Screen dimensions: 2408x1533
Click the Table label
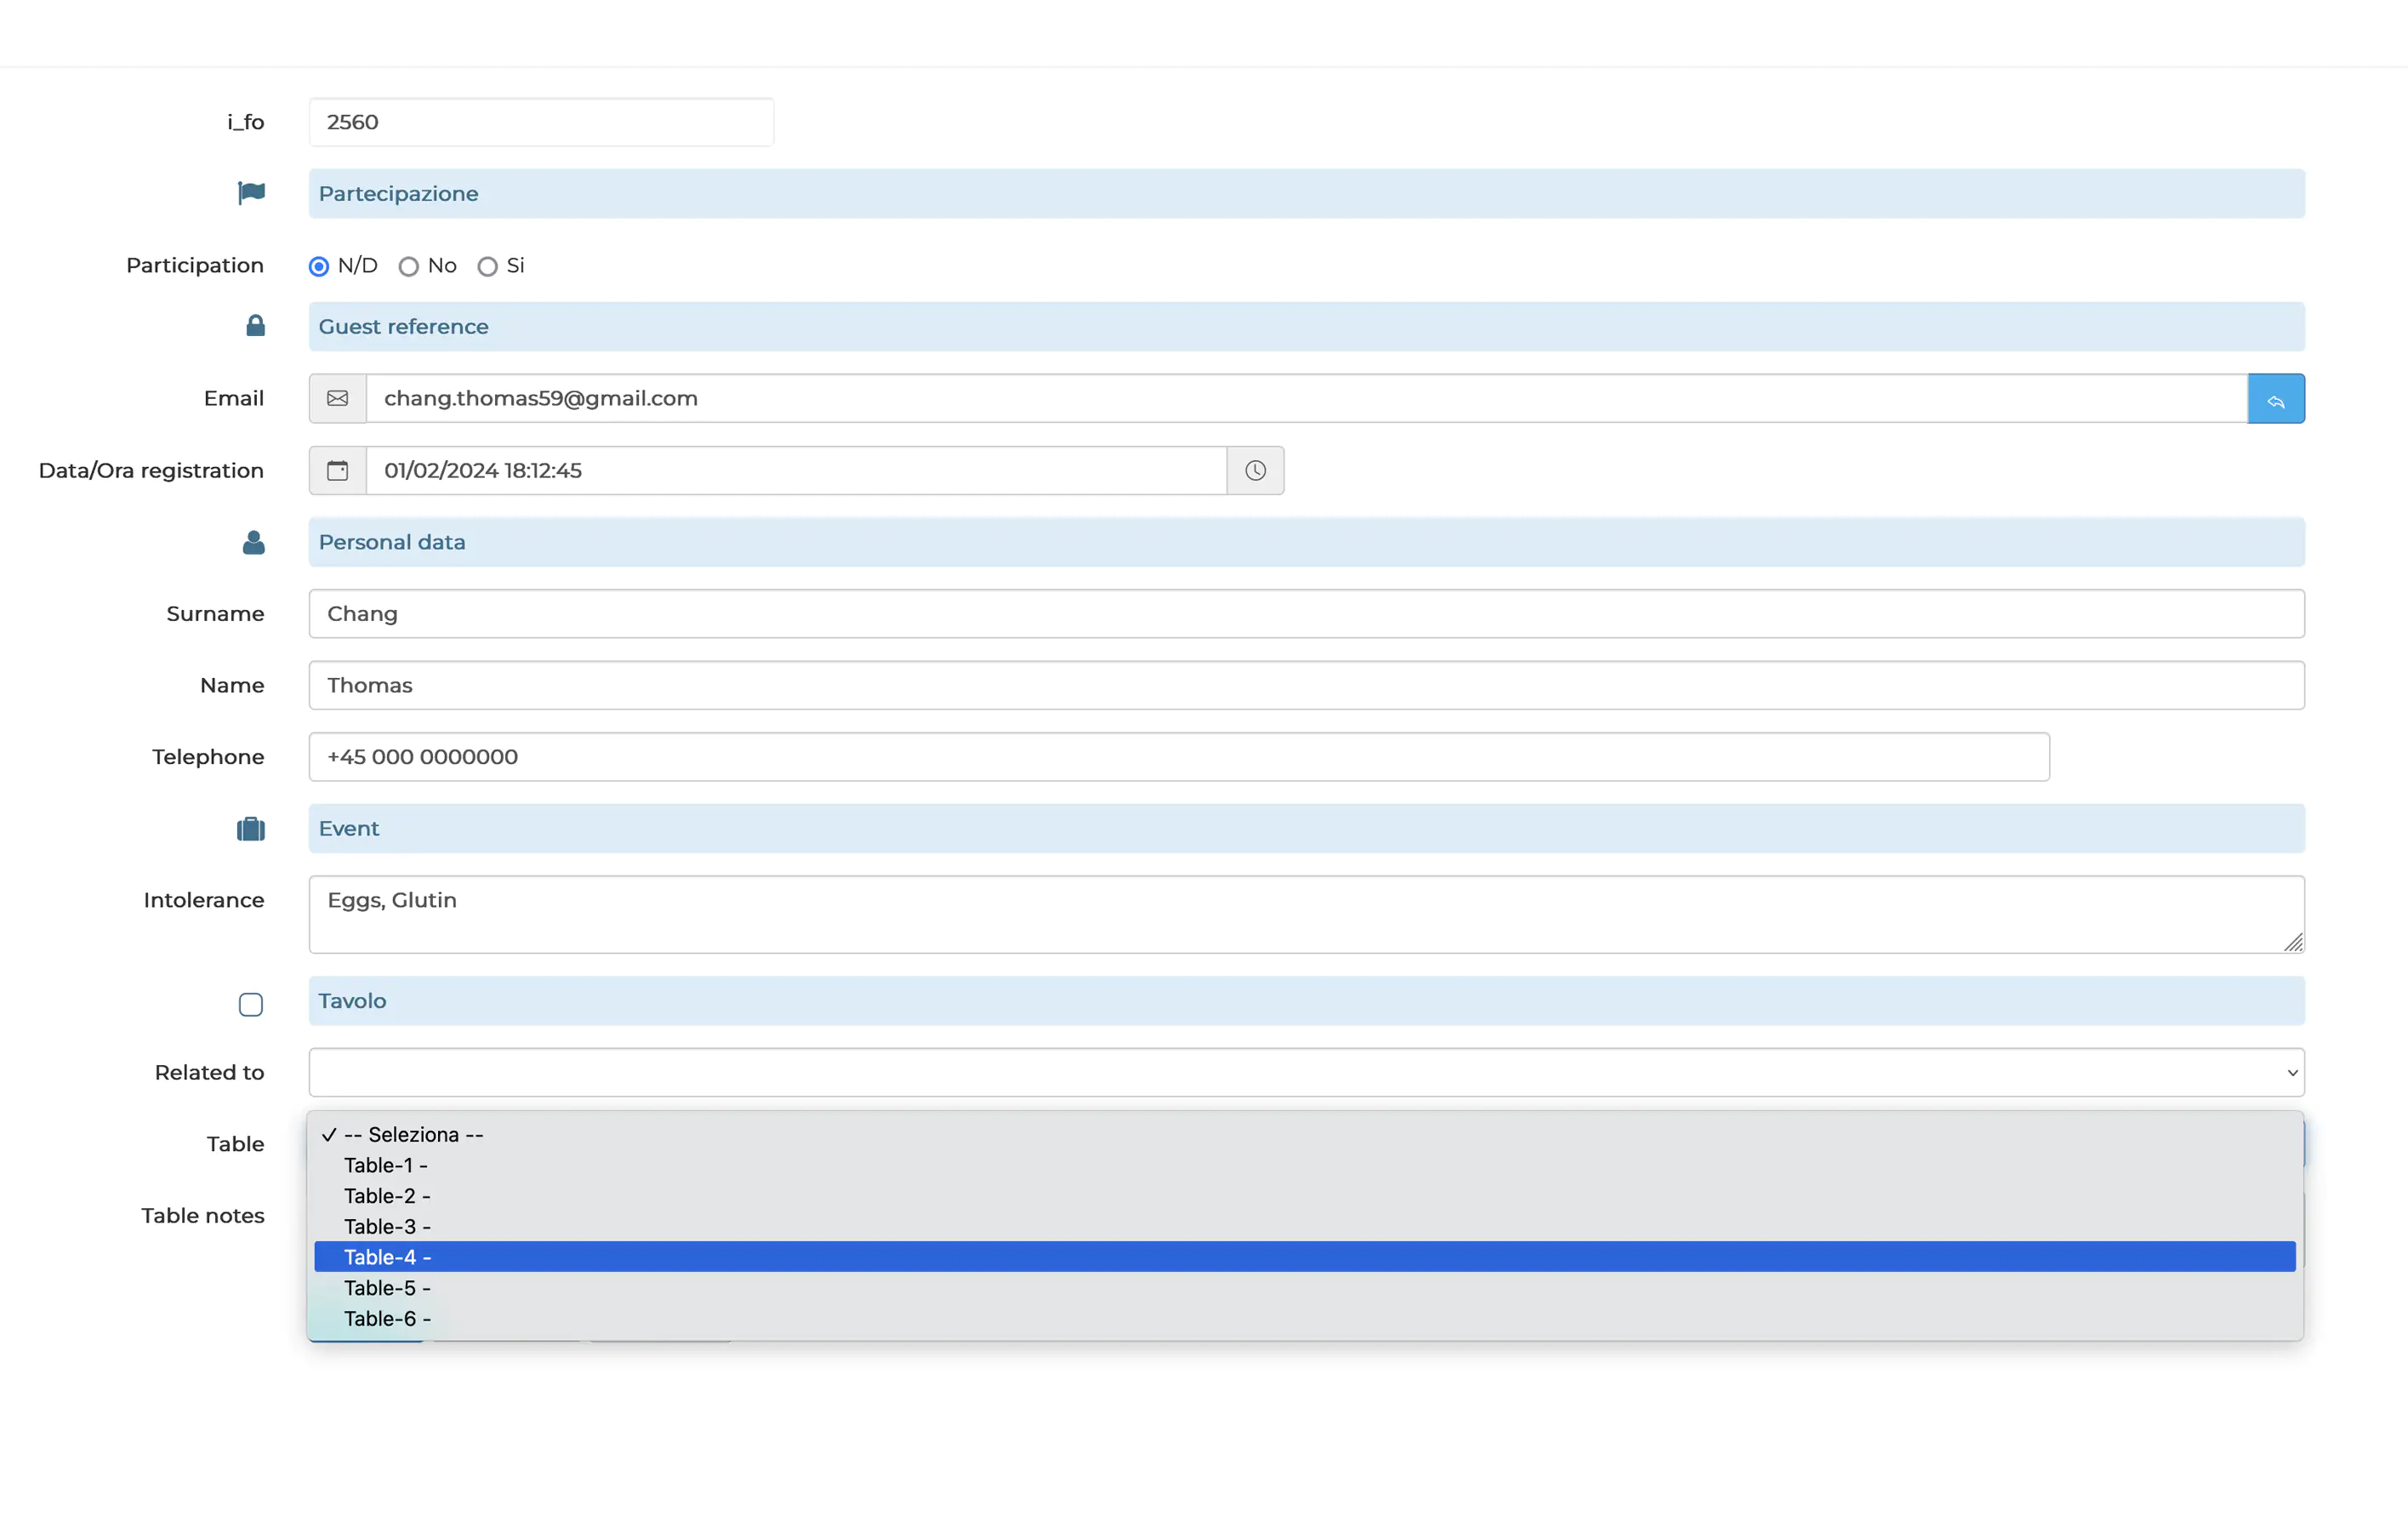236,1145
